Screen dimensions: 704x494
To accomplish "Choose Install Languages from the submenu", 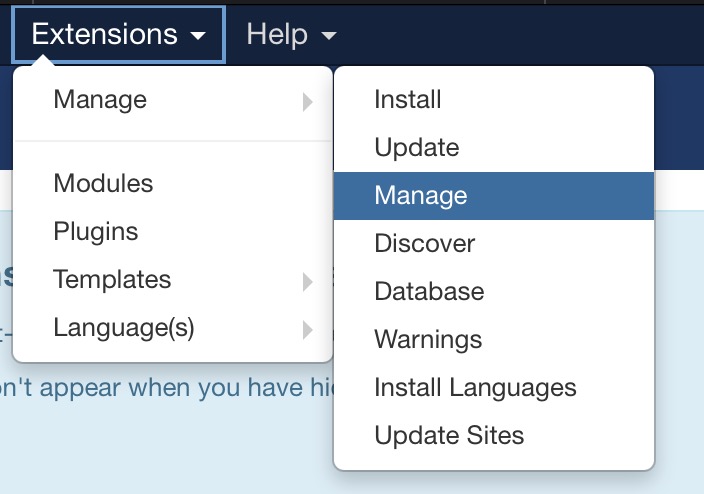I will [475, 388].
